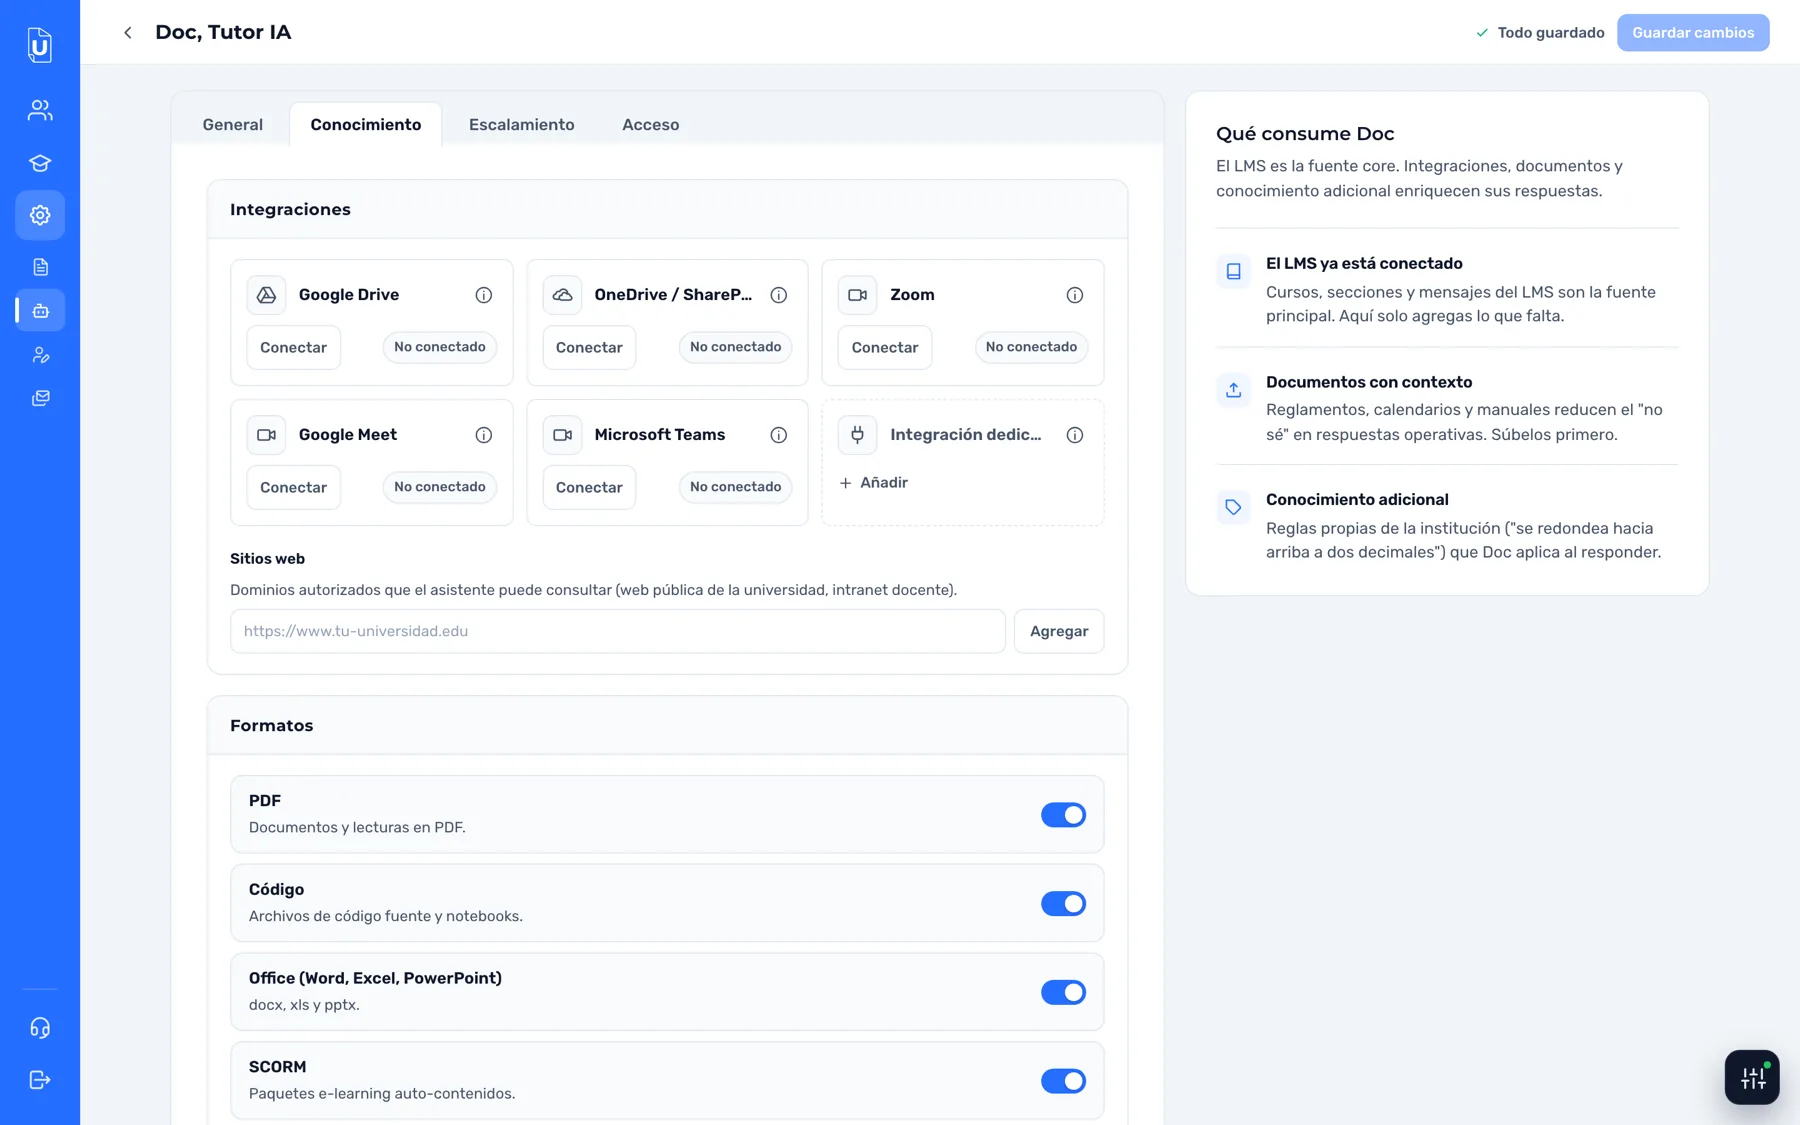Open the Escalamiento tab
The image size is (1800, 1125).
pyautogui.click(x=522, y=125)
